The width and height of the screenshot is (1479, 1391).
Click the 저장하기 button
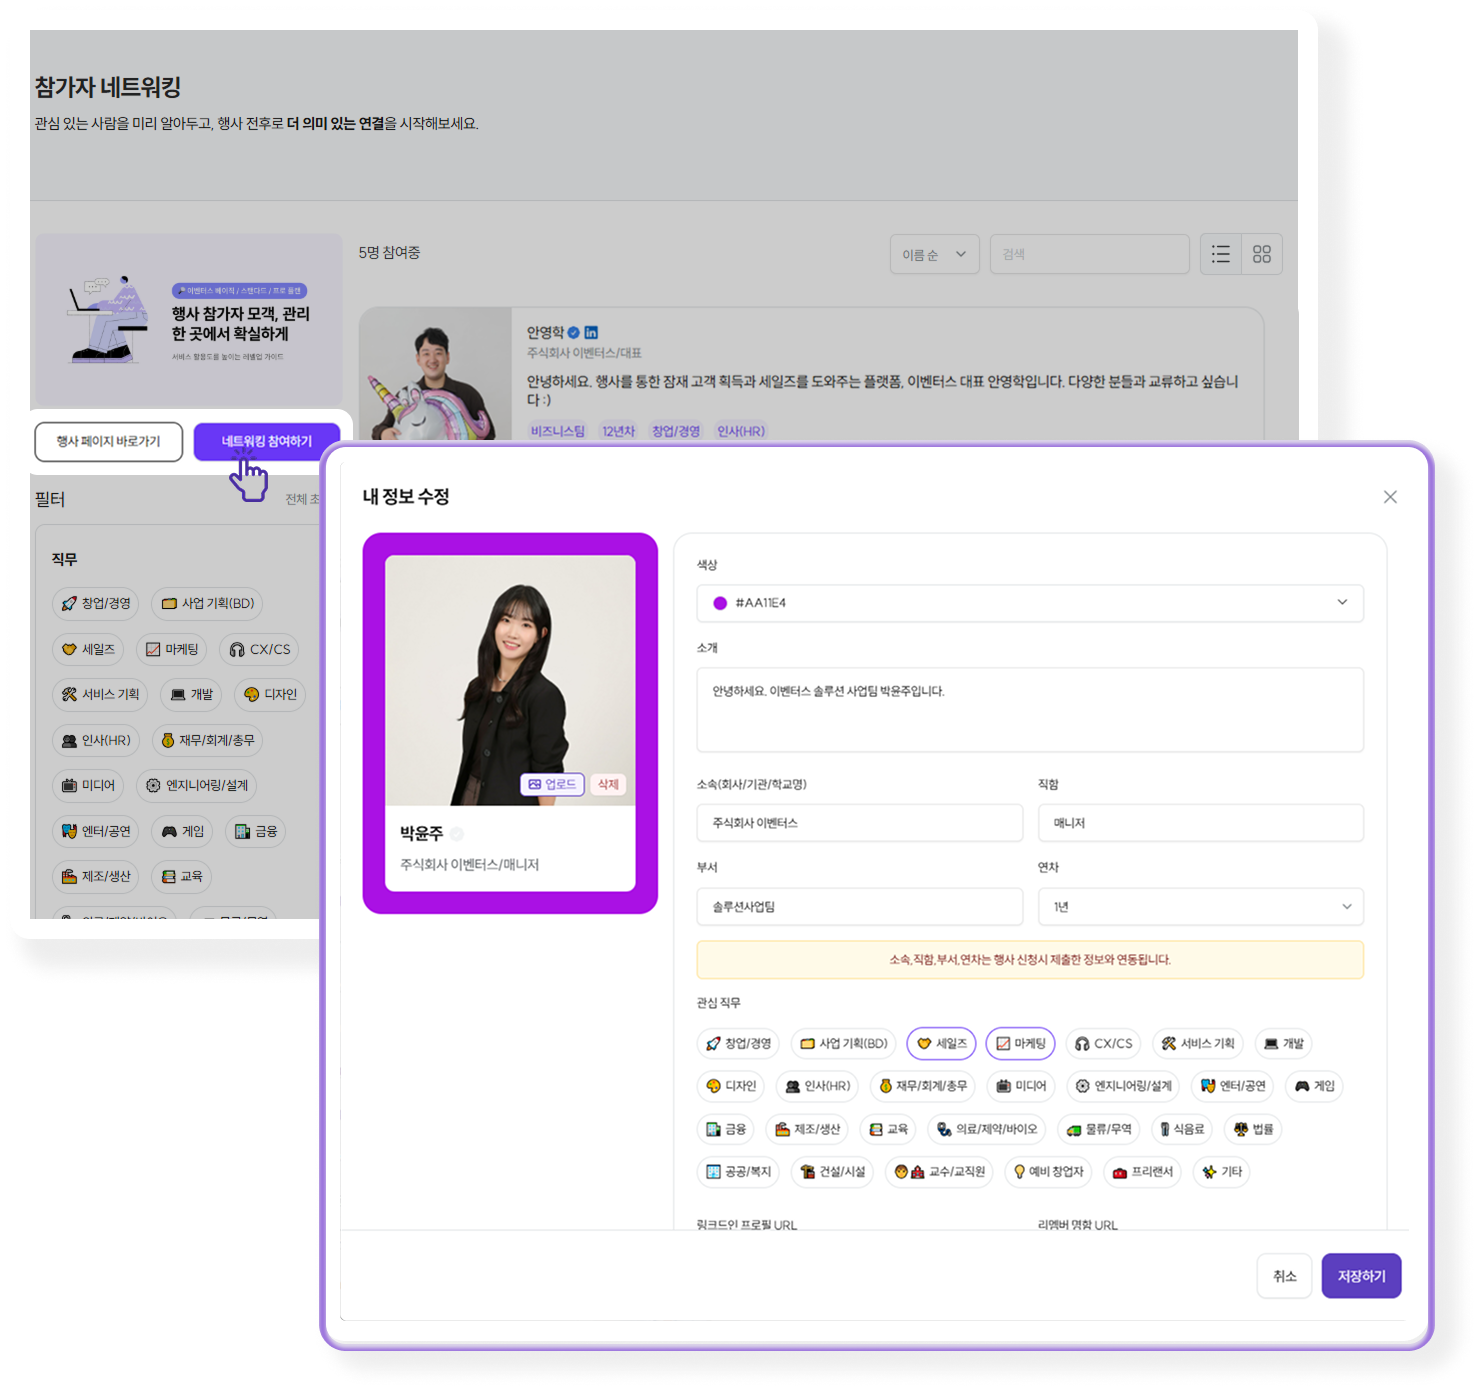(x=1361, y=1276)
